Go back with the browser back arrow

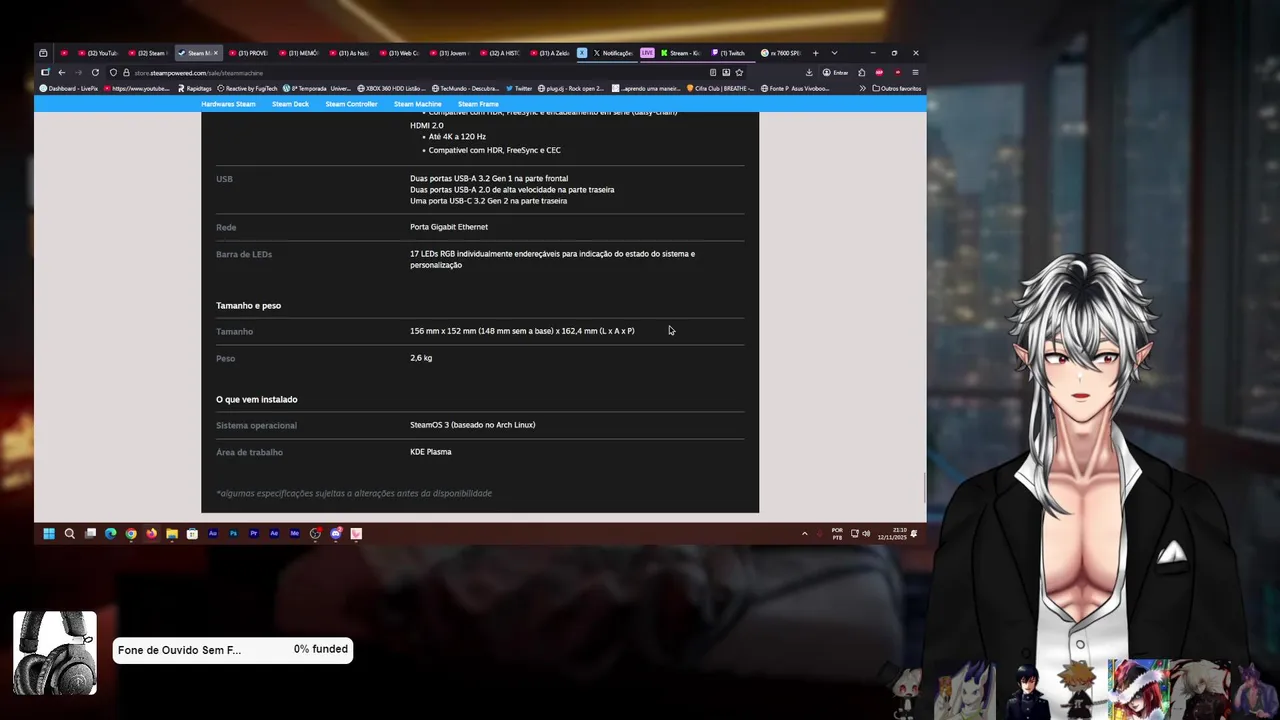(61, 72)
